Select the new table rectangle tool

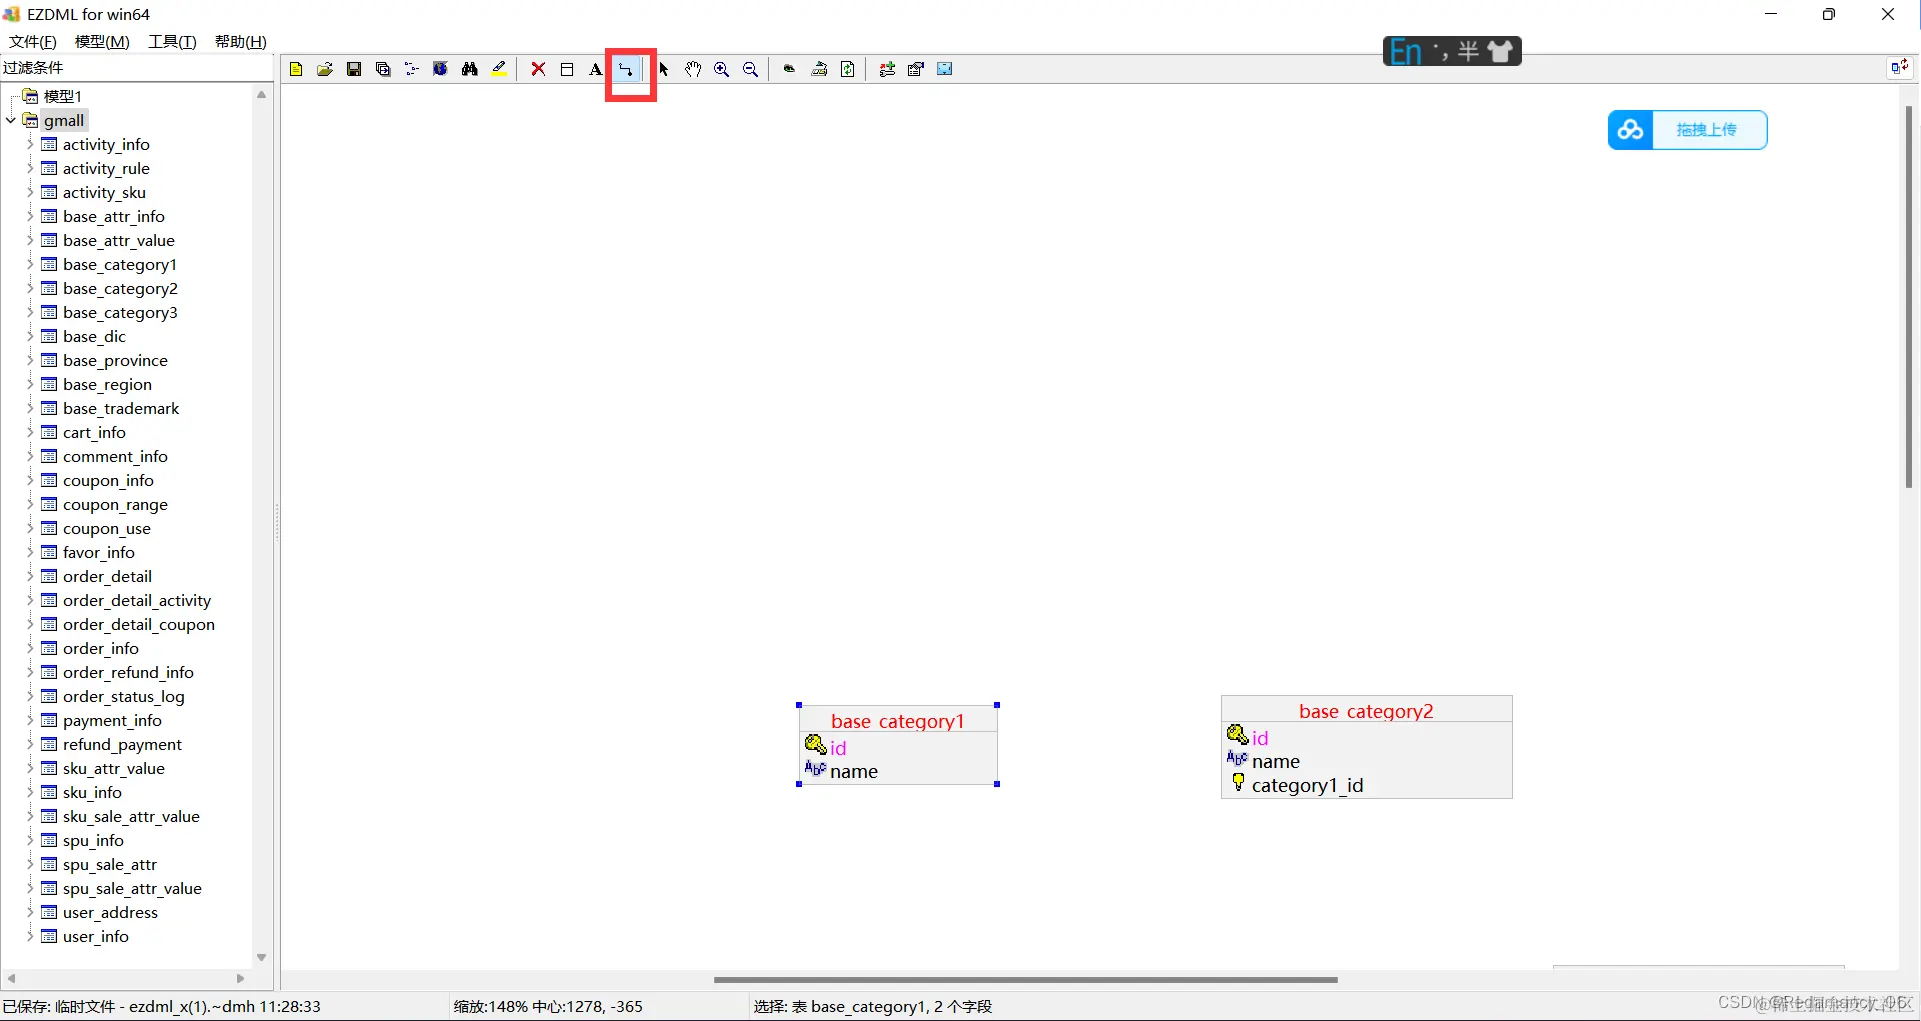[567, 69]
